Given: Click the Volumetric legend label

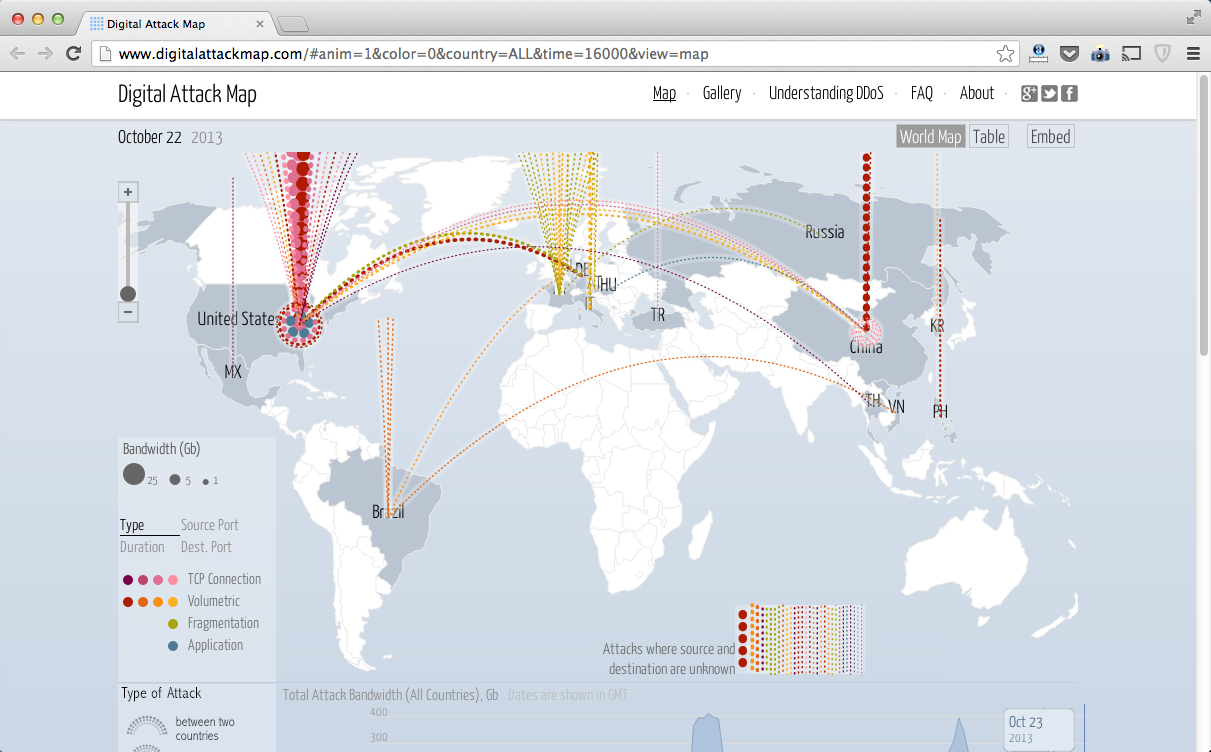Looking at the screenshot, I should pyautogui.click(x=214, y=601).
